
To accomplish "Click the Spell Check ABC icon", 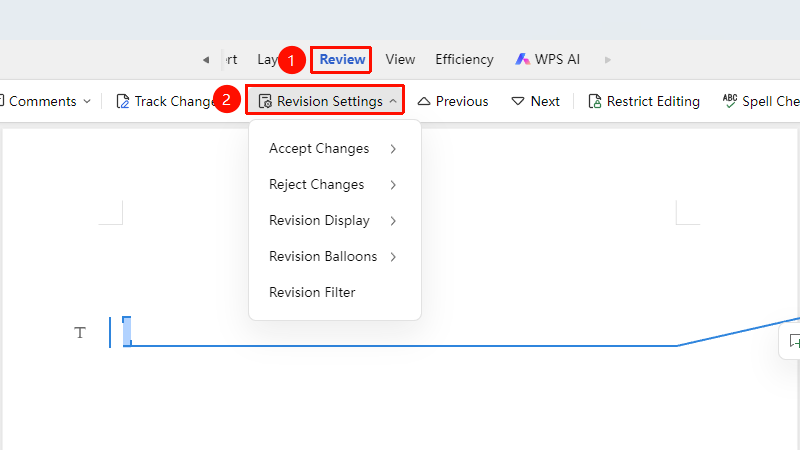I will [730, 101].
